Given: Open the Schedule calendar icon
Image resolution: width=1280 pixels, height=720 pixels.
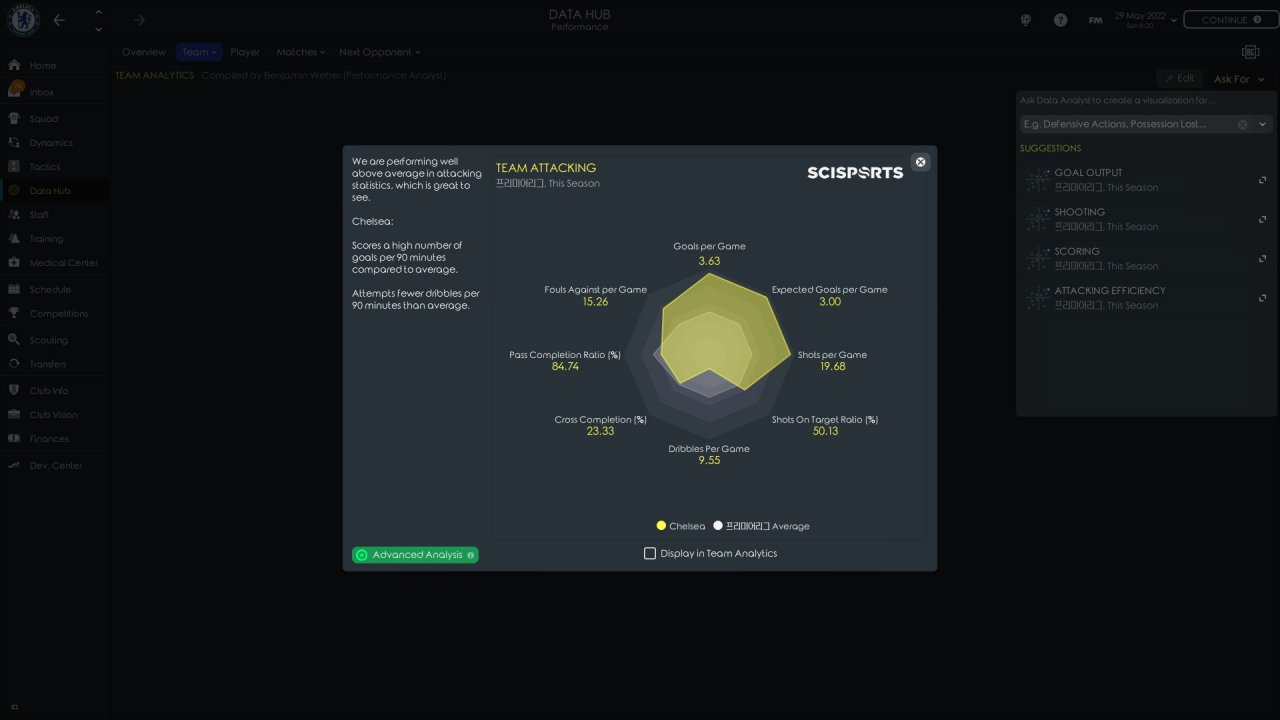Looking at the screenshot, I should coord(14,289).
